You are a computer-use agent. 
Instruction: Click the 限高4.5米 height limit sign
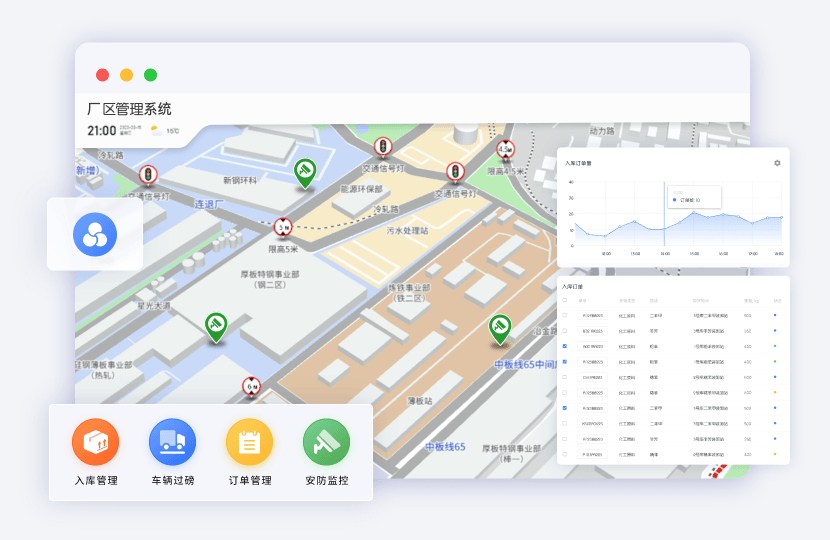point(505,150)
